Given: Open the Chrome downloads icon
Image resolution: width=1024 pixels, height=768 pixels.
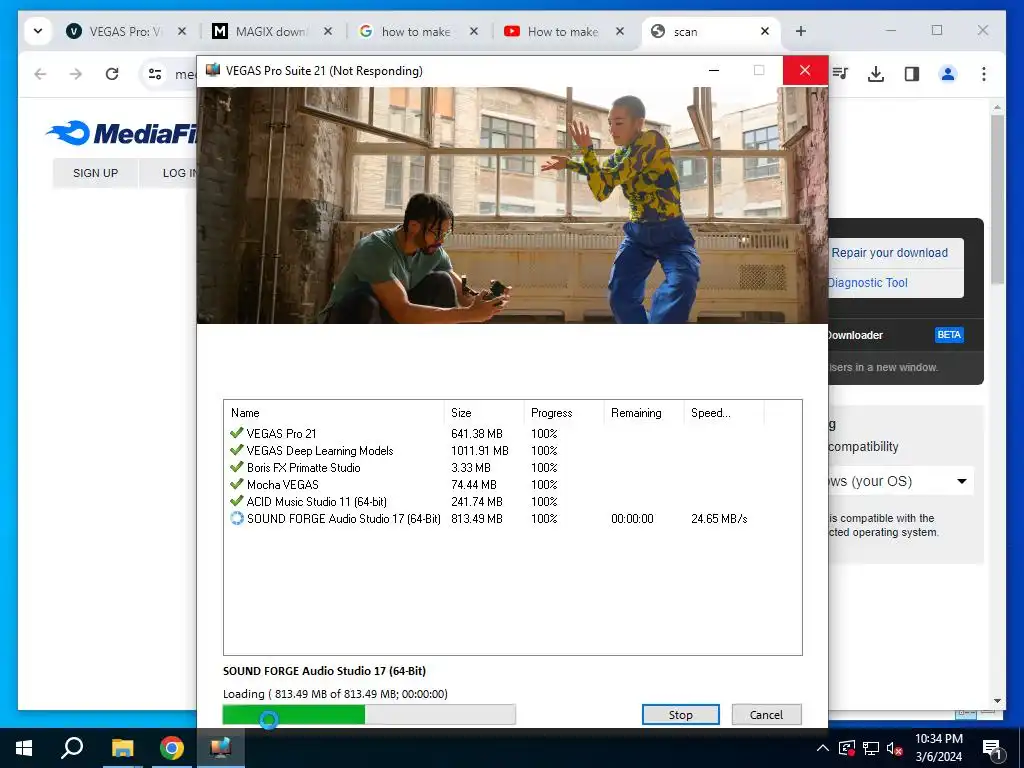Looking at the screenshot, I should [876, 74].
